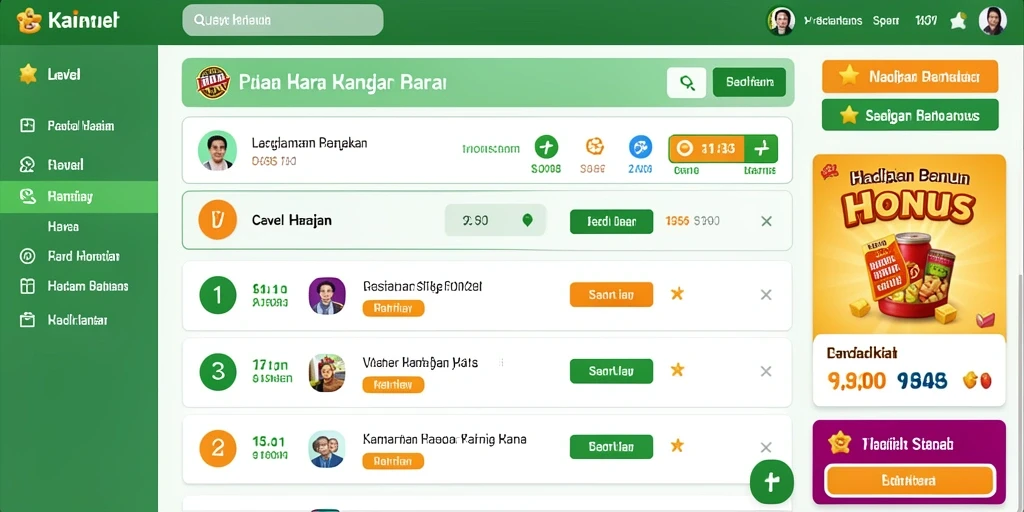Click the orange ball icon labeled S98C
1024x512 pixels.
pyautogui.click(x=594, y=147)
